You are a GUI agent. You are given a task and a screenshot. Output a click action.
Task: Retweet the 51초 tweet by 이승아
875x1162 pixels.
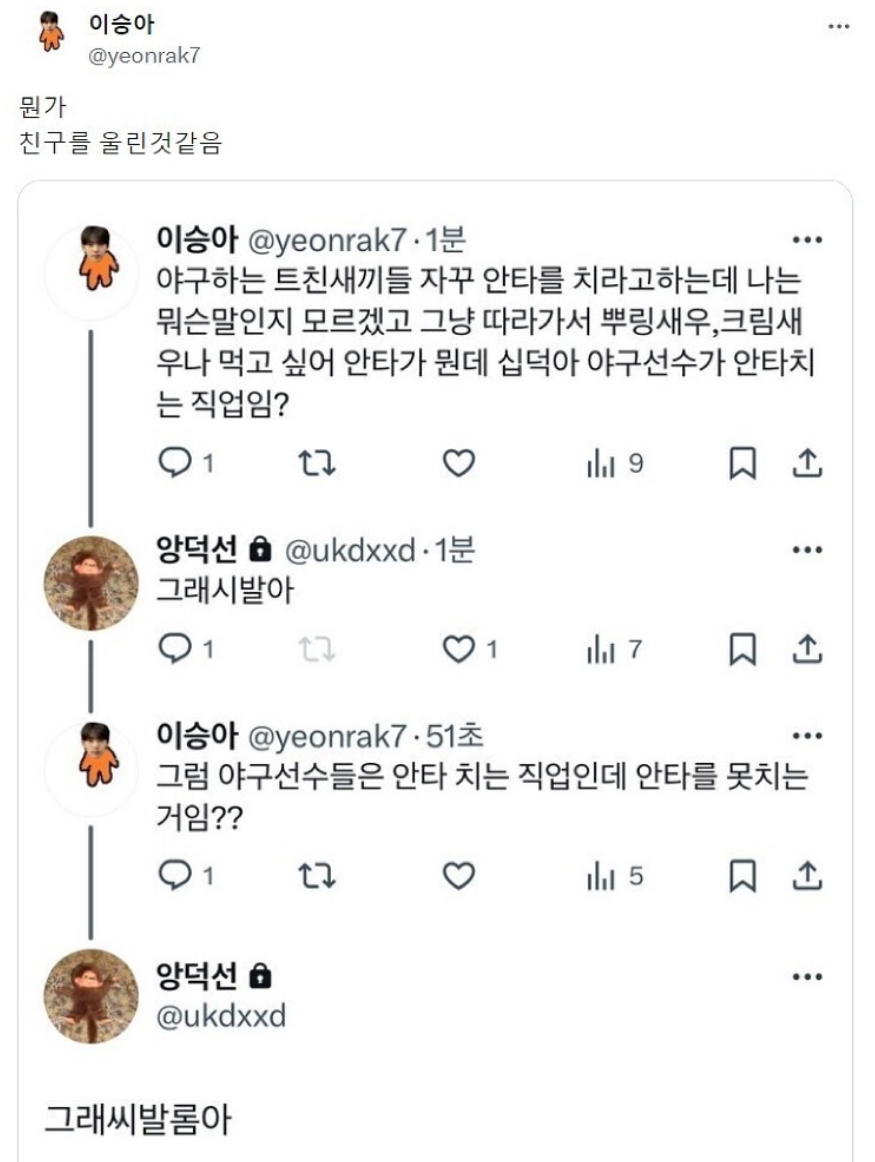coord(317,877)
